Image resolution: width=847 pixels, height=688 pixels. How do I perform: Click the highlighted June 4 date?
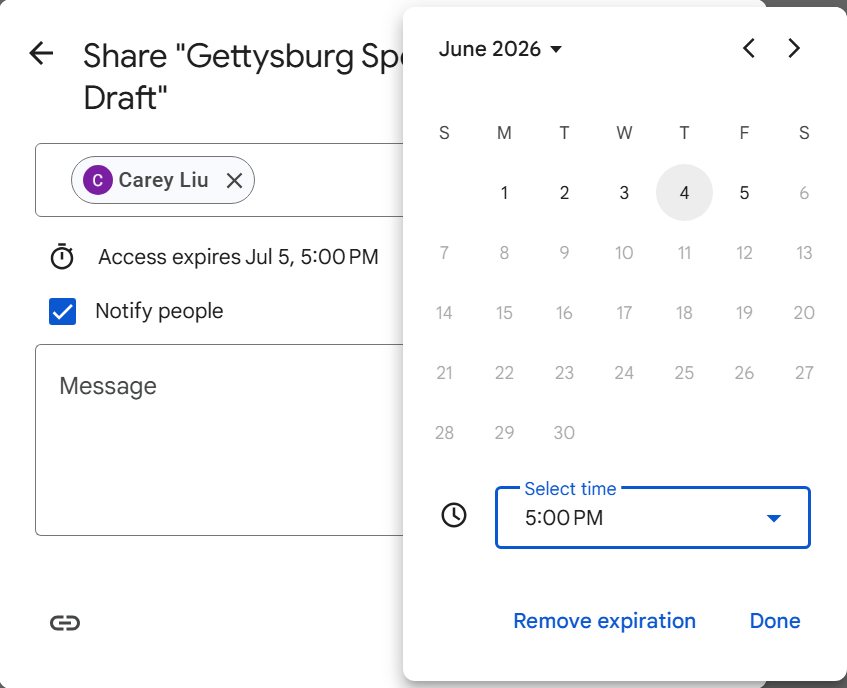coord(684,192)
